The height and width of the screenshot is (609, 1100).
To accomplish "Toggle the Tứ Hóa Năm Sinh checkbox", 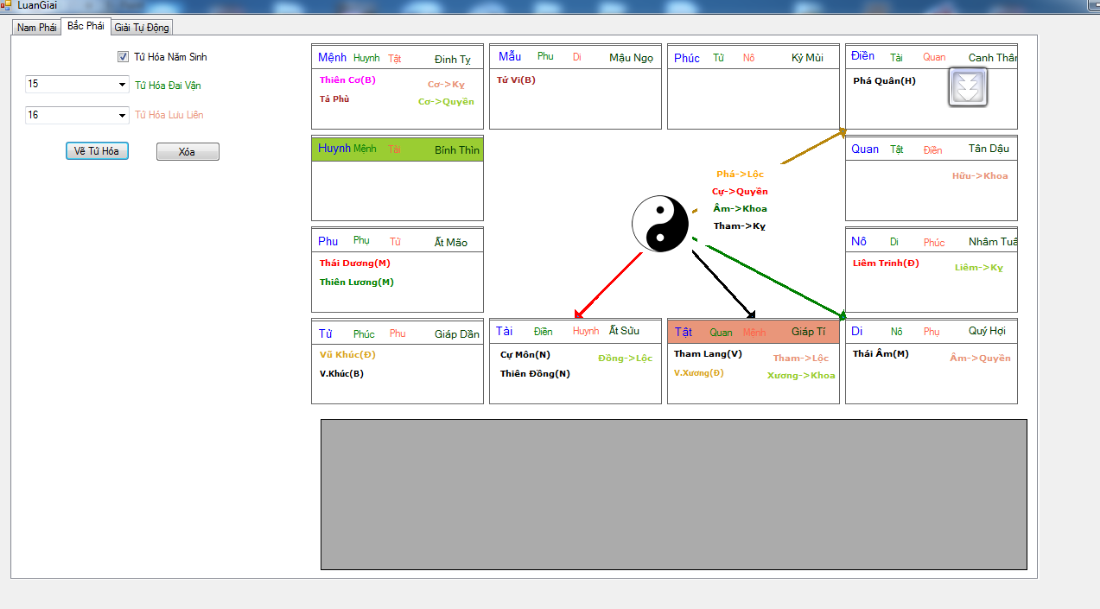I will [x=124, y=57].
